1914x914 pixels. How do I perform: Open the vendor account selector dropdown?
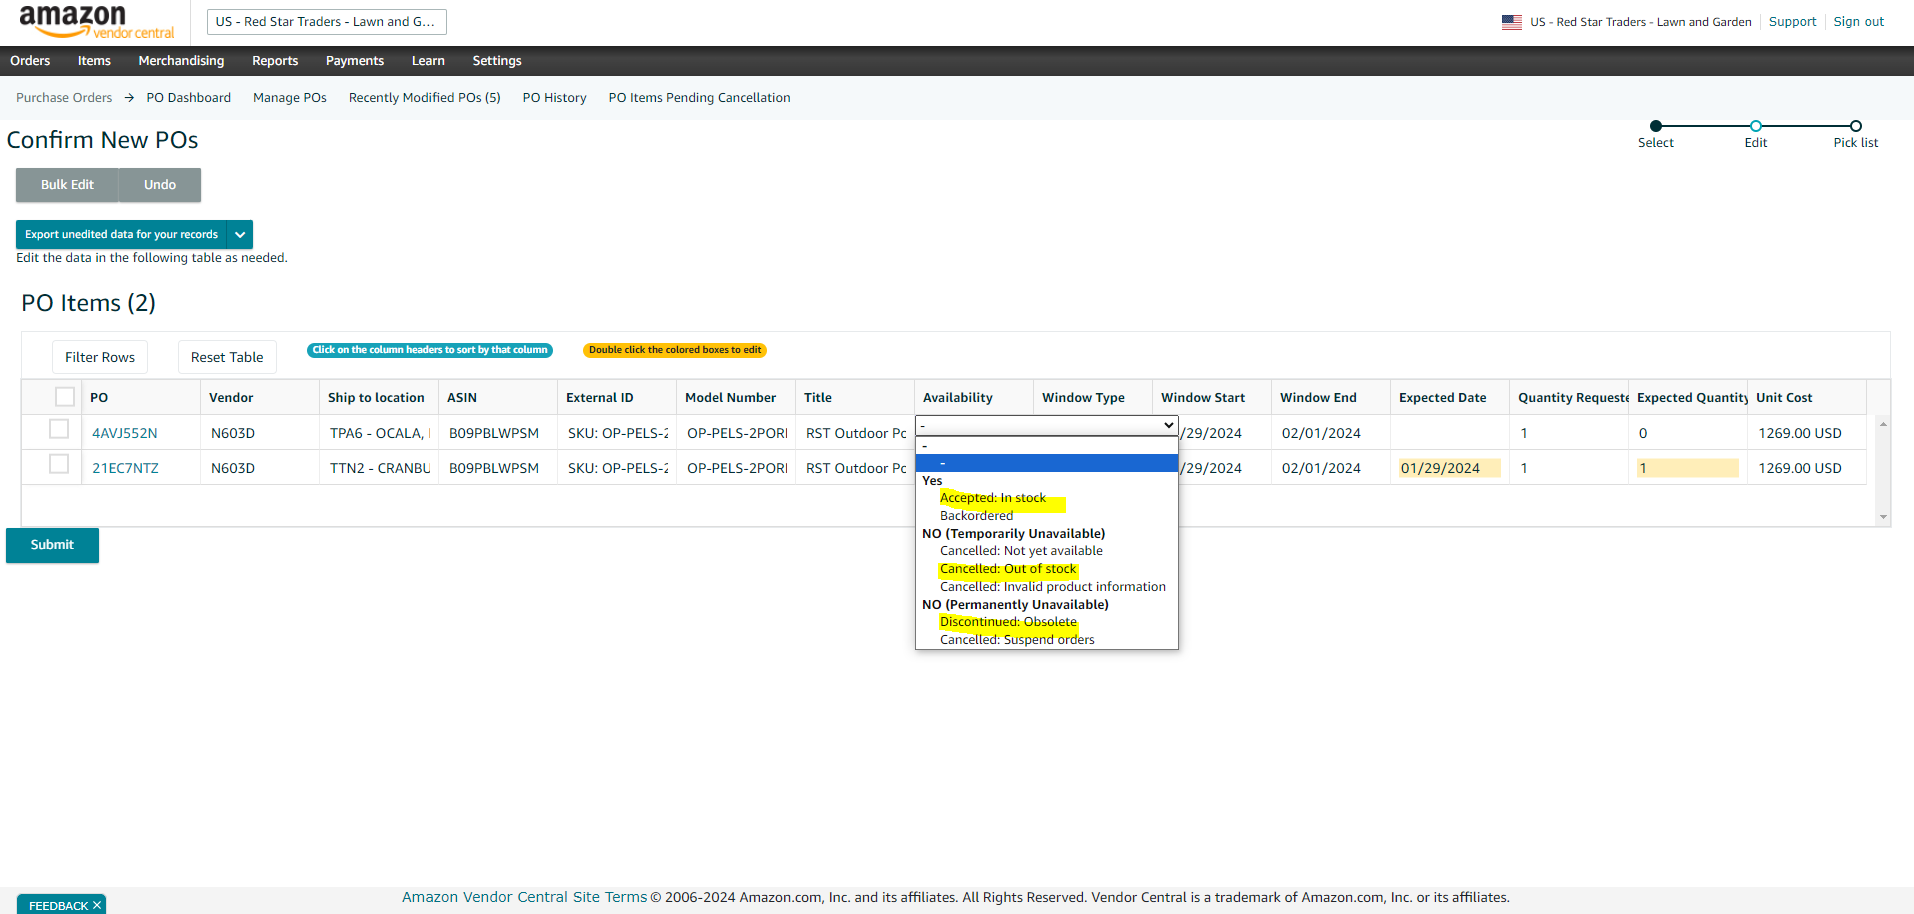pyautogui.click(x=326, y=22)
